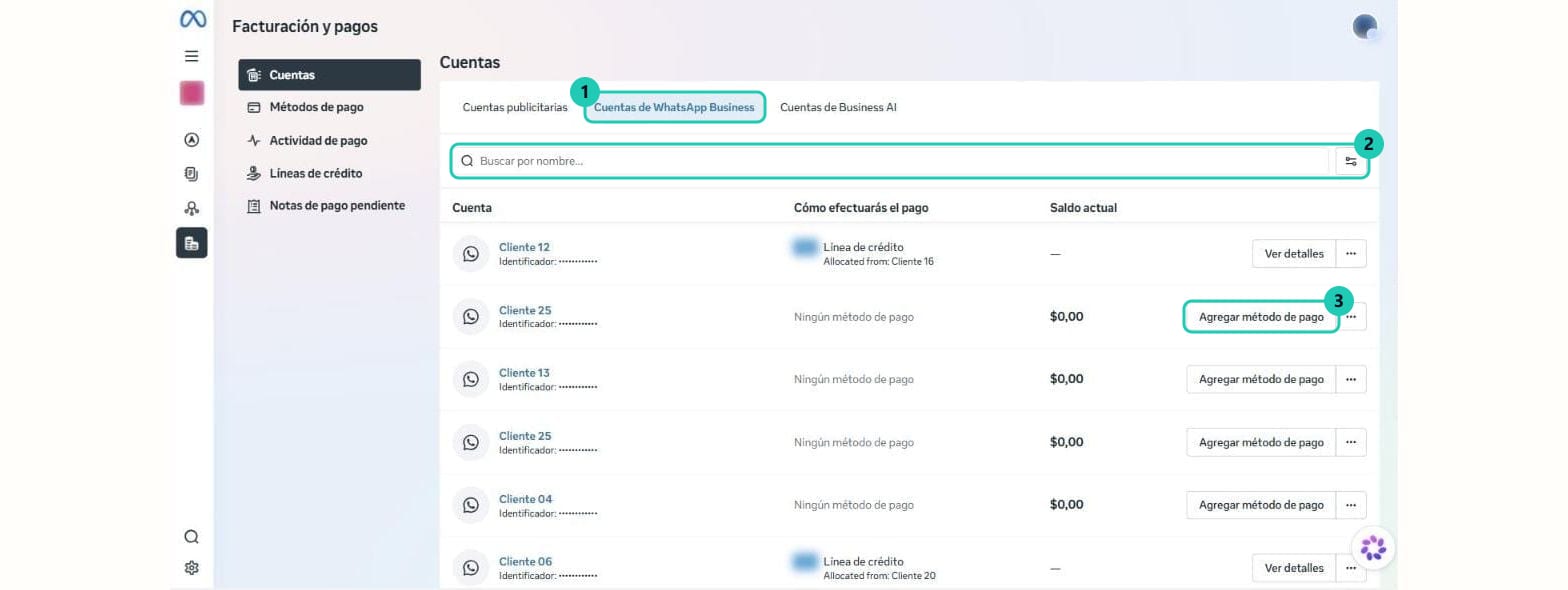Viewport: 1568px width, 590px height.
Task: Click the active billing icon in sidebar
Action: point(192,243)
